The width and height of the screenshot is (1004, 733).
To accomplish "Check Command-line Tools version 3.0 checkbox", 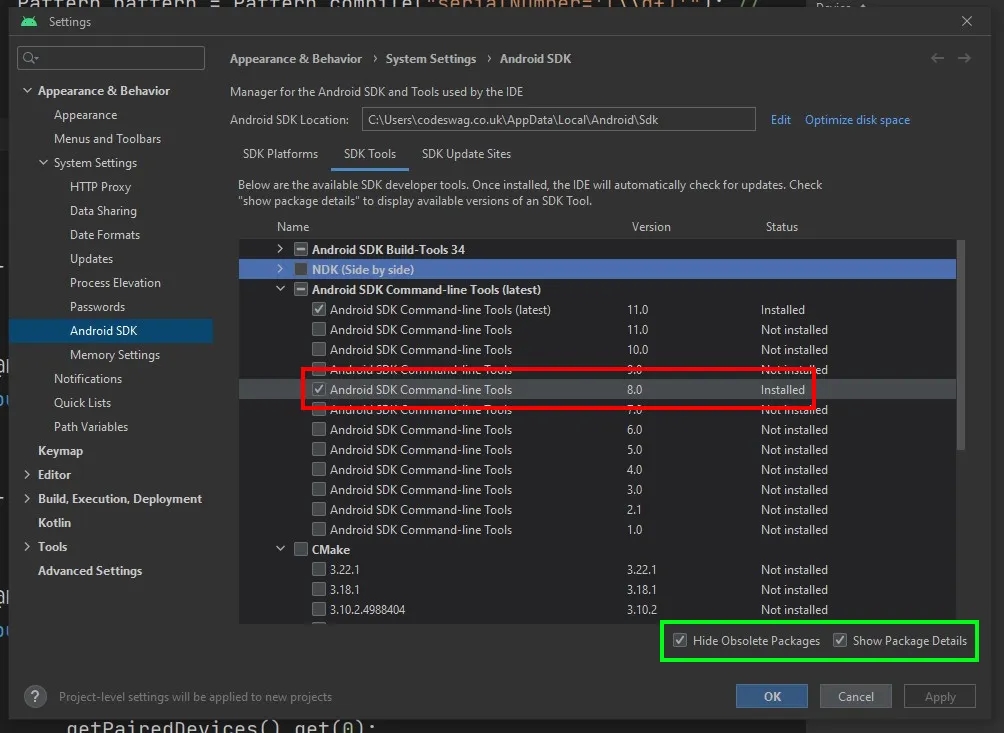I will click(319, 489).
